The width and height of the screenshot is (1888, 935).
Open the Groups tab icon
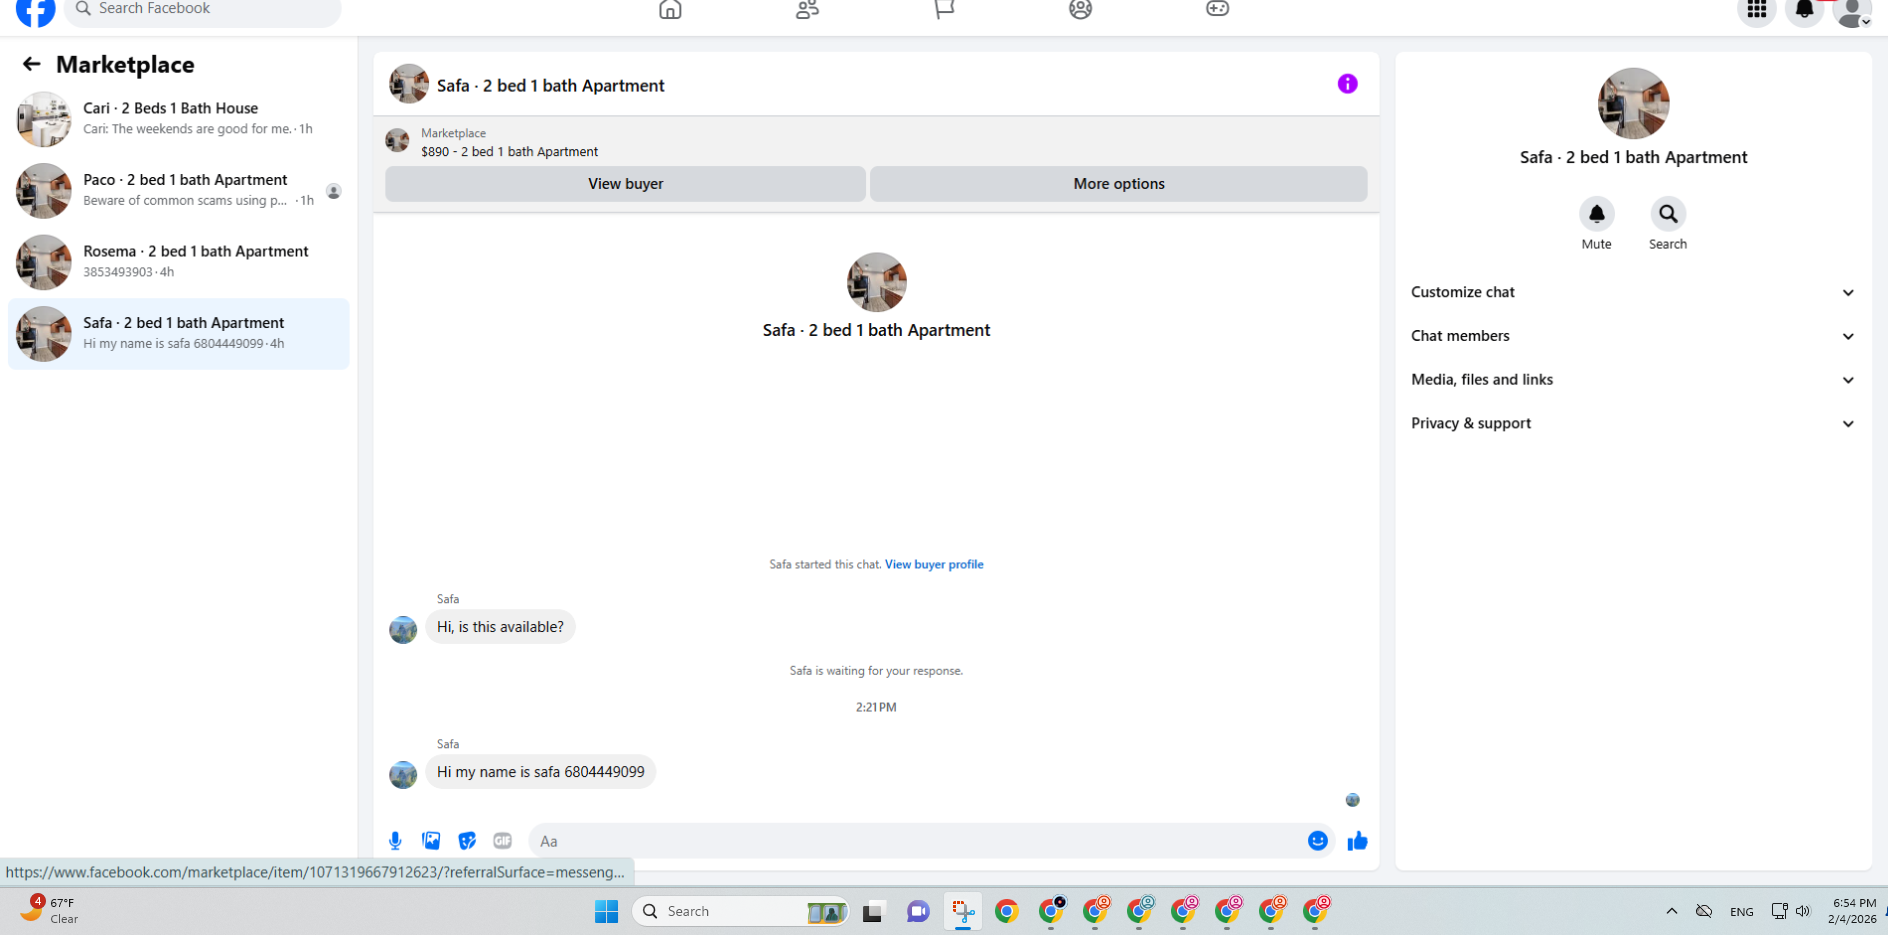click(1080, 10)
